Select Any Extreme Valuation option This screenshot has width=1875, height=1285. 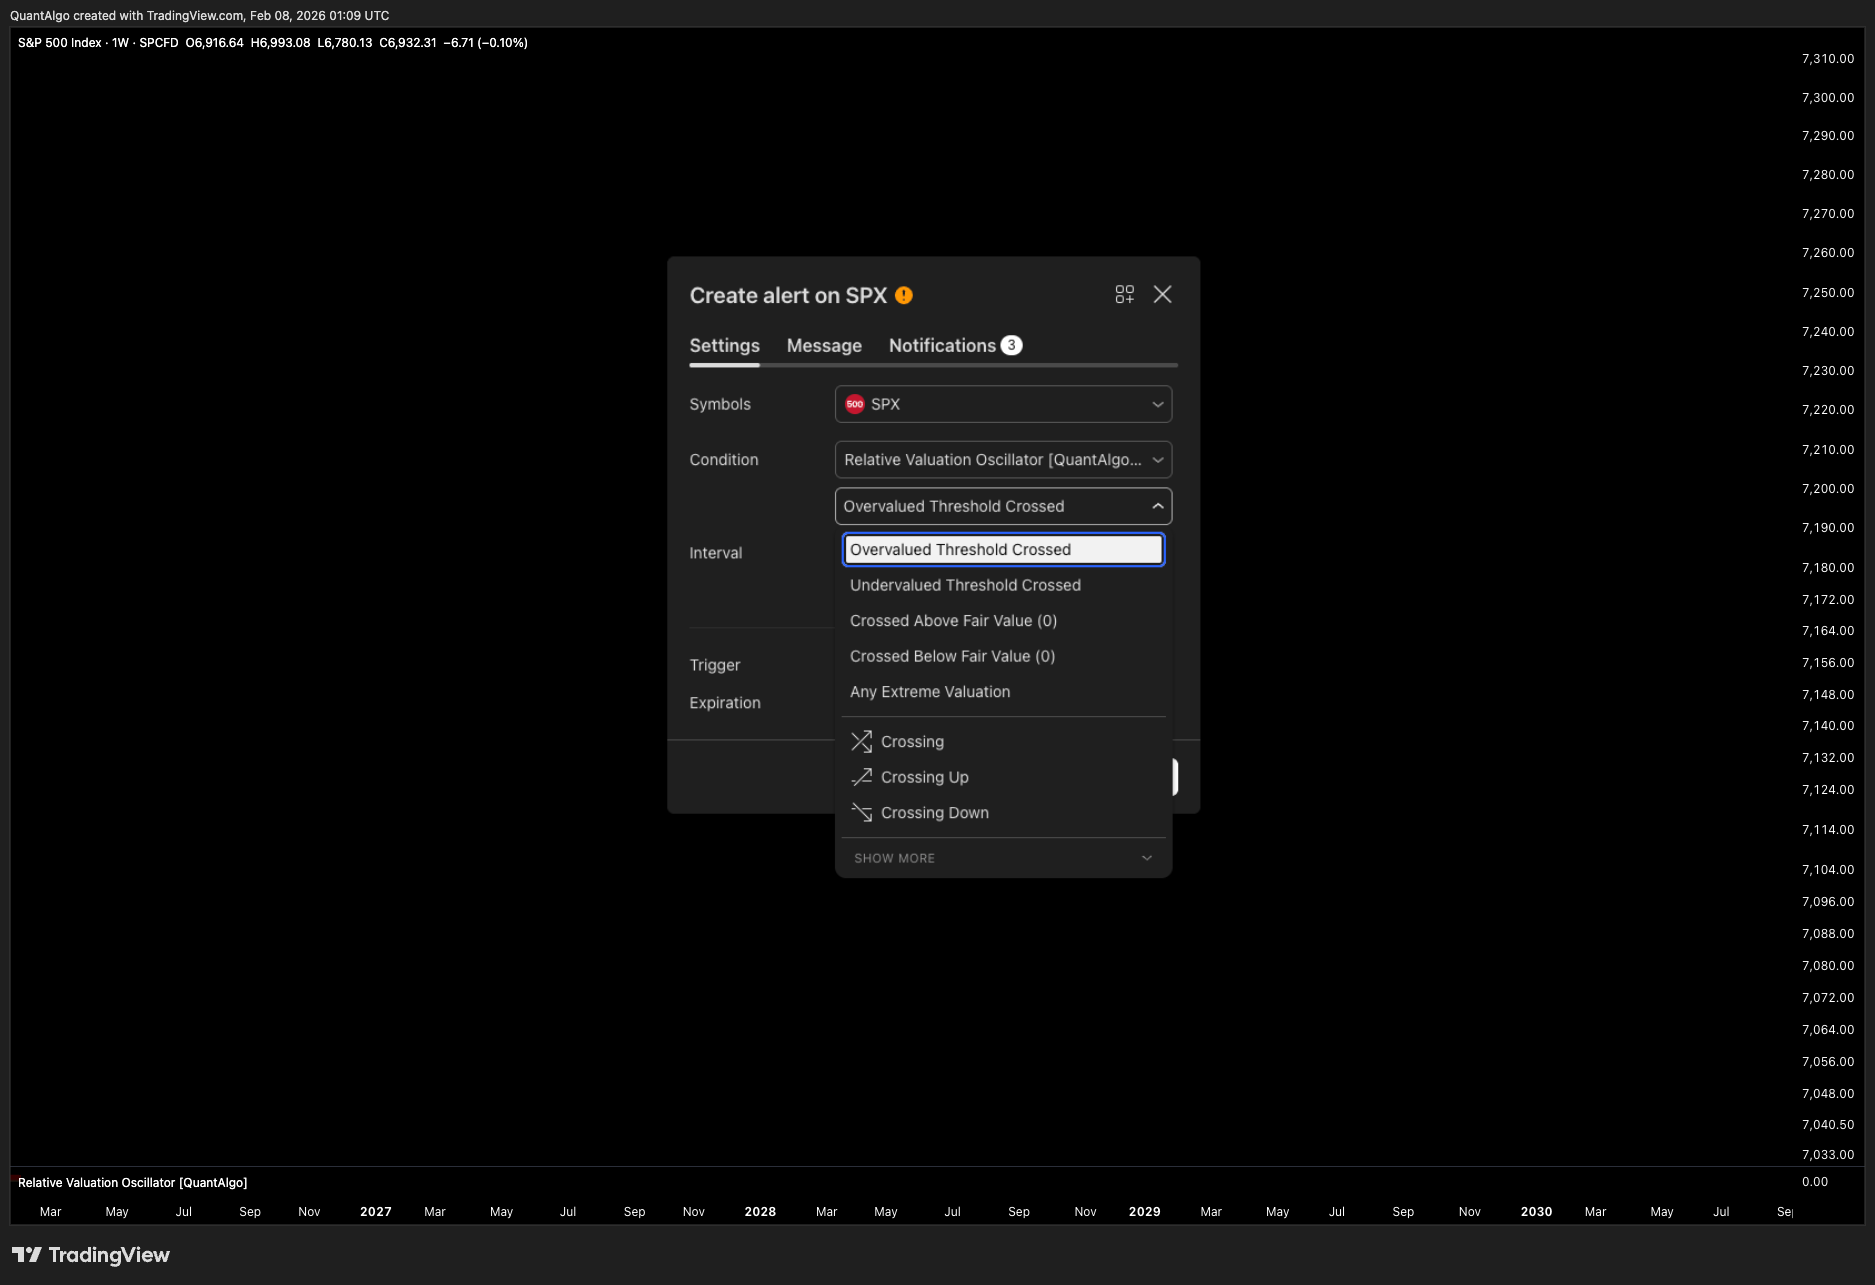pyautogui.click(x=1003, y=692)
